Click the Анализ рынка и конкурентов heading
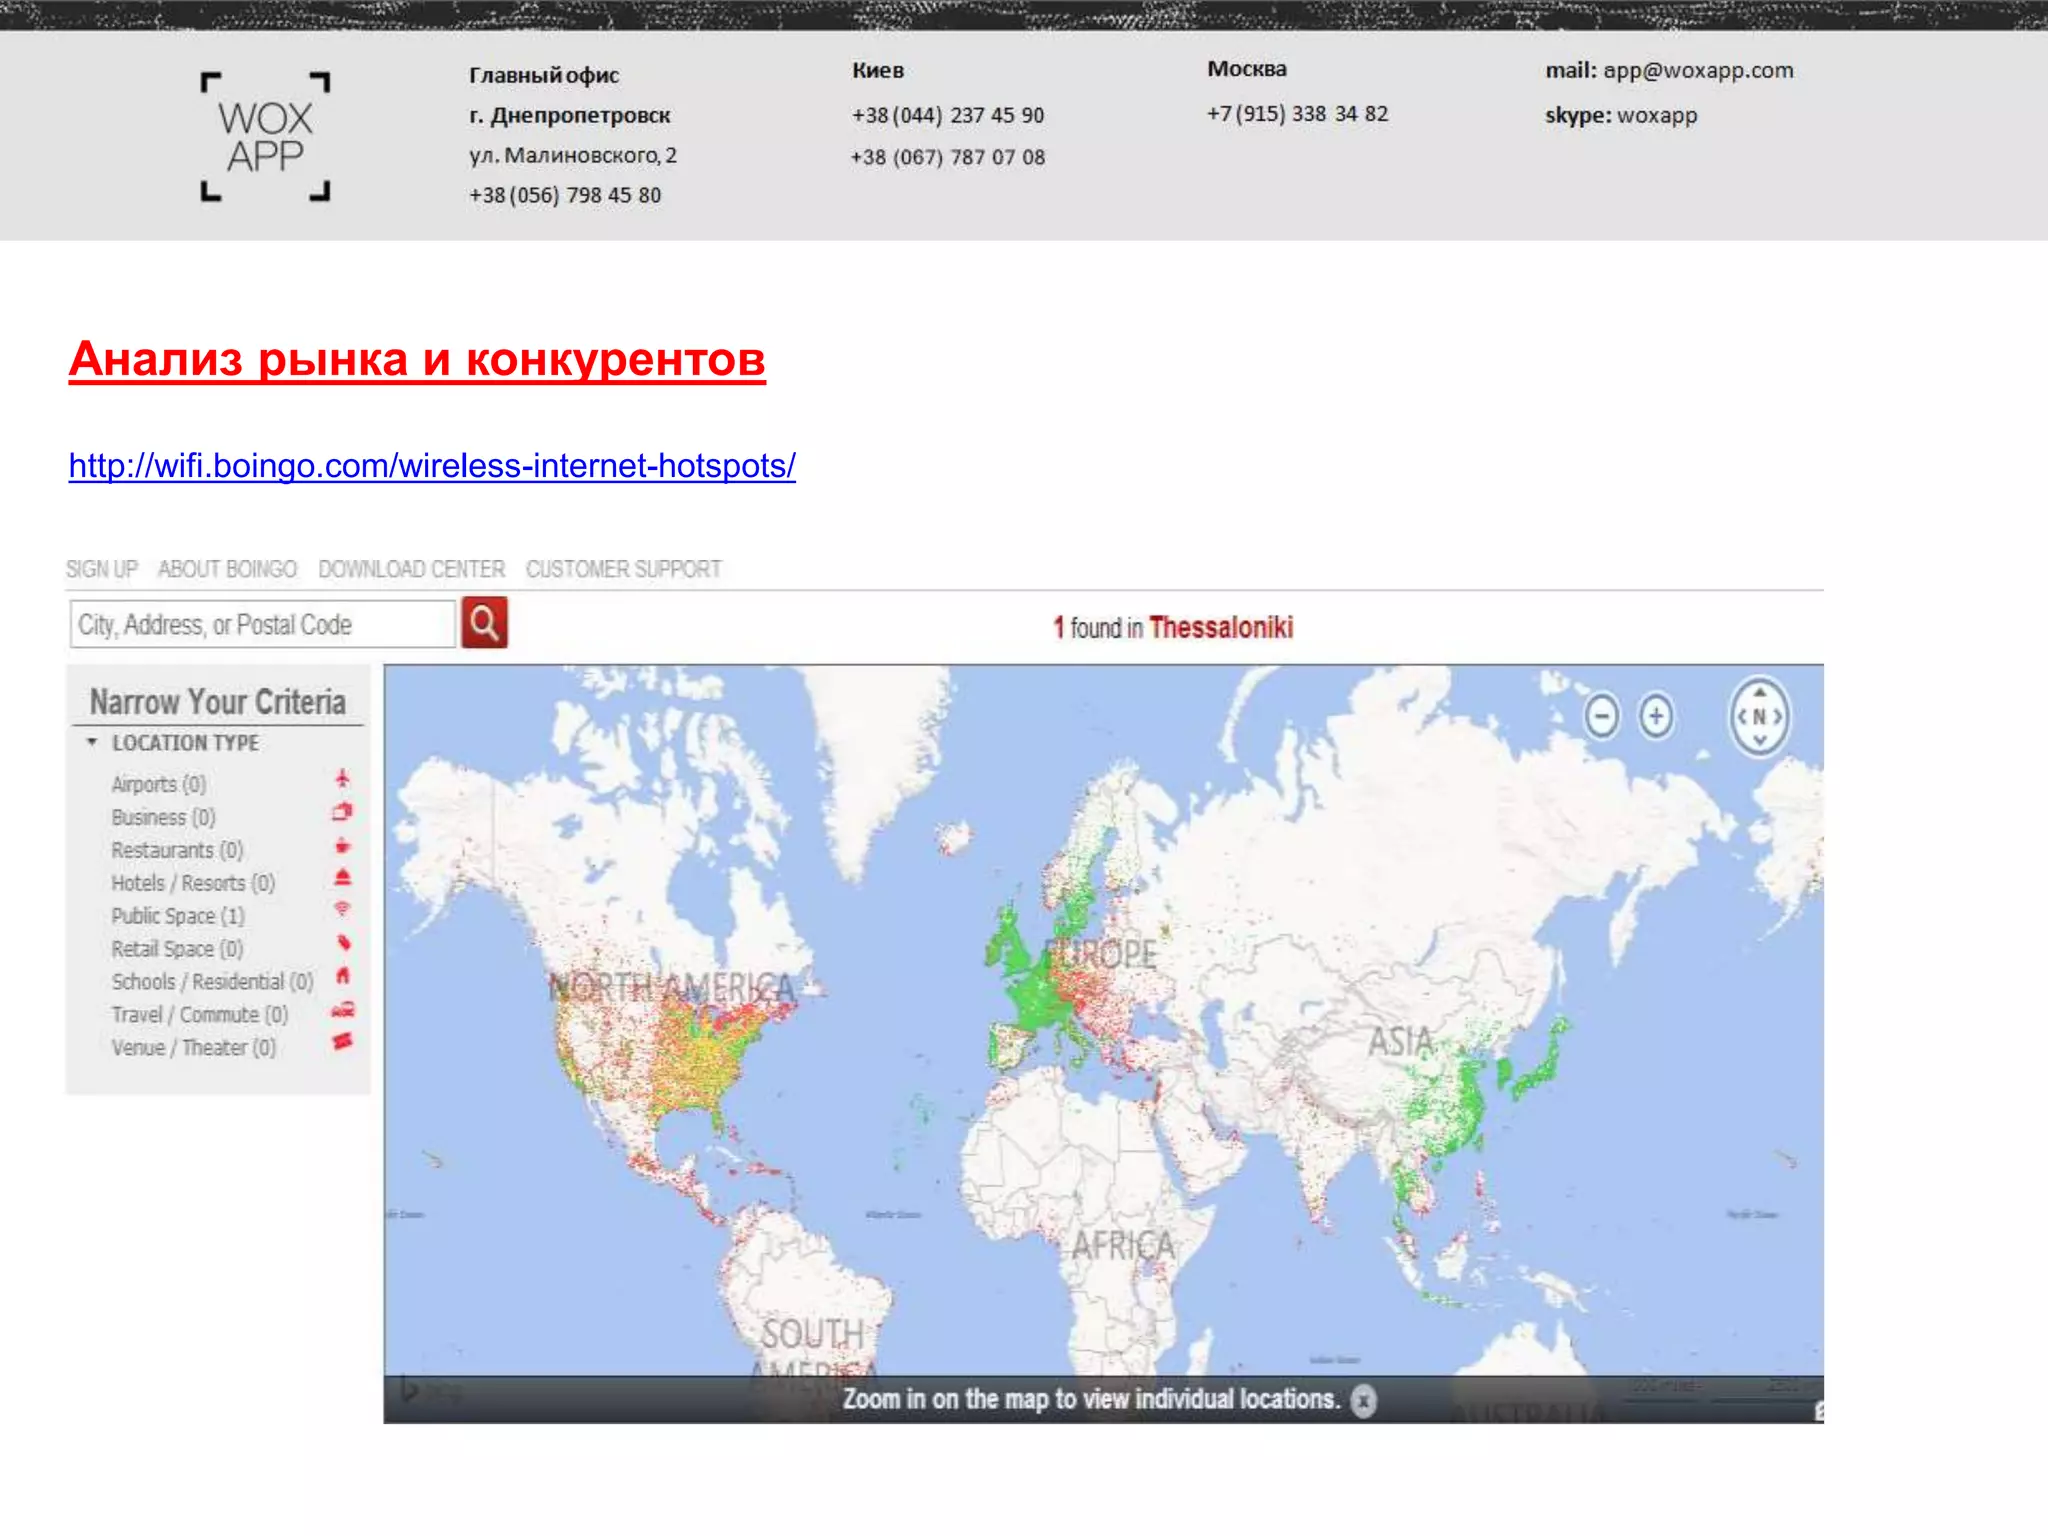Screen dimensions: 2048x1536 pyautogui.click(x=417, y=359)
